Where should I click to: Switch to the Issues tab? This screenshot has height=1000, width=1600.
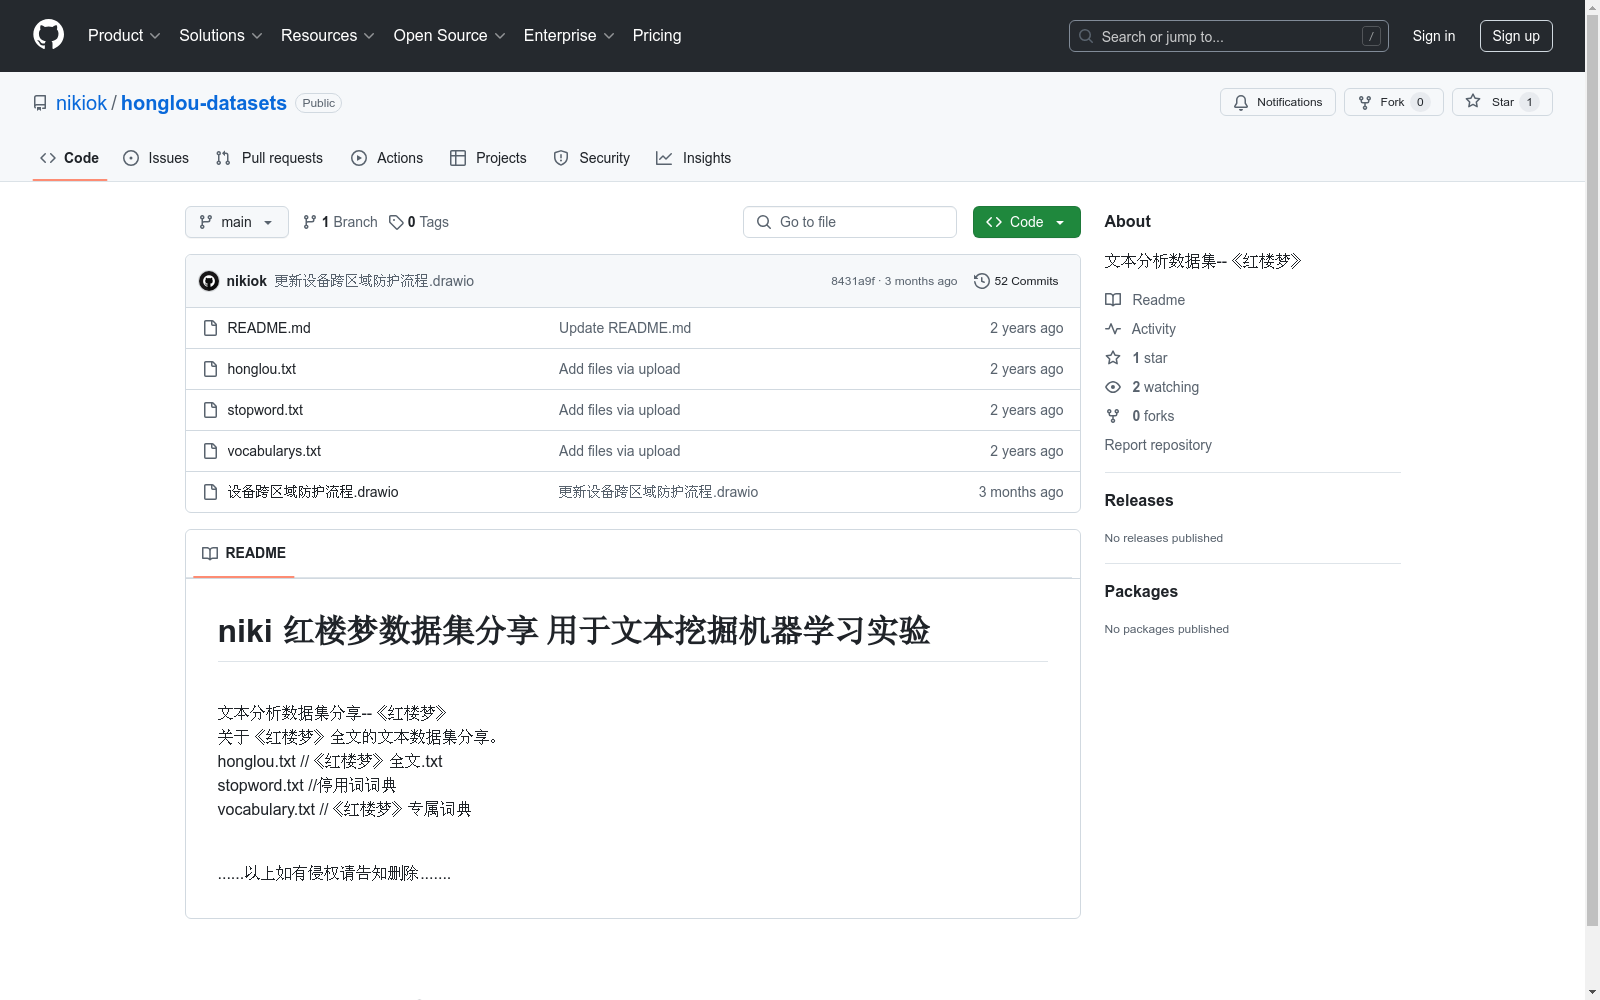click(156, 158)
